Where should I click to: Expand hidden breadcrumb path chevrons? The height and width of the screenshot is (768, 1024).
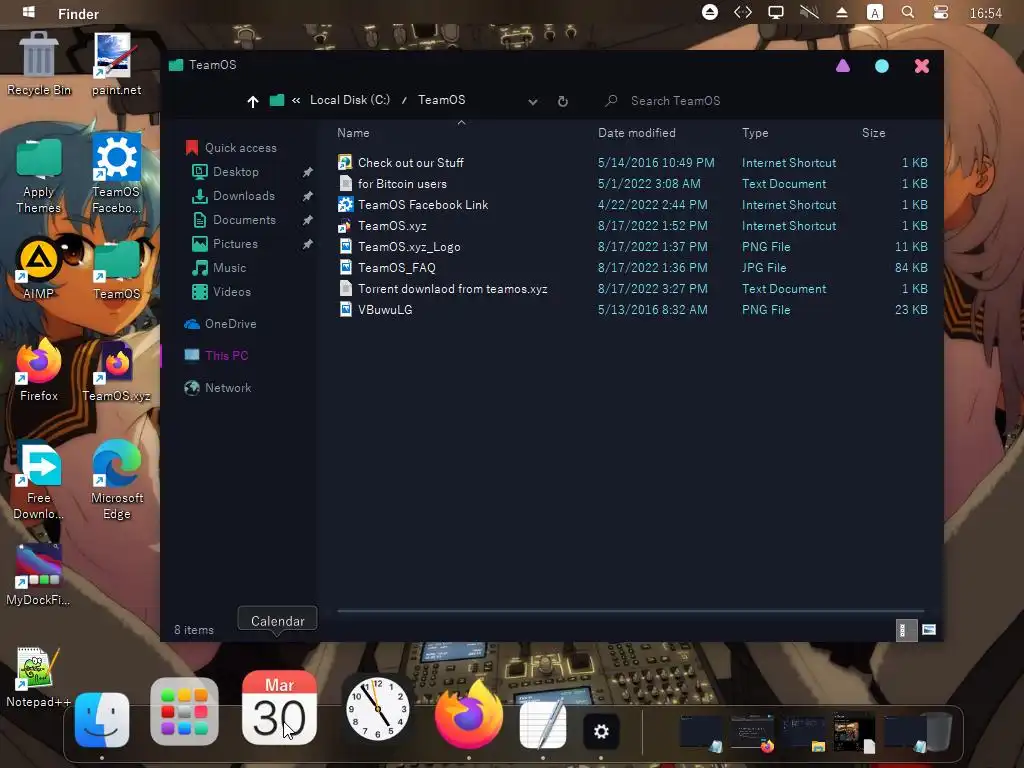tap(296, 101)
